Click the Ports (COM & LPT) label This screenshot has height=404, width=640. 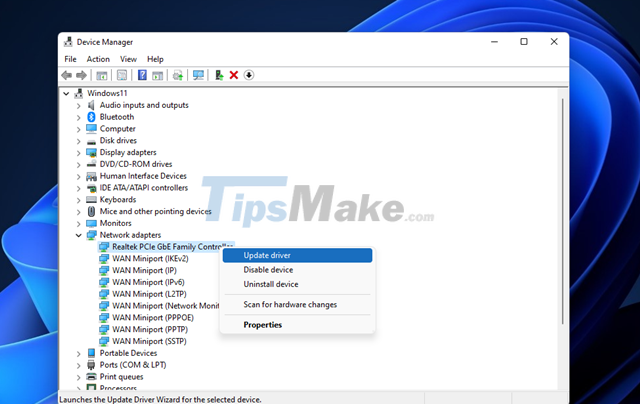[133, 365]
